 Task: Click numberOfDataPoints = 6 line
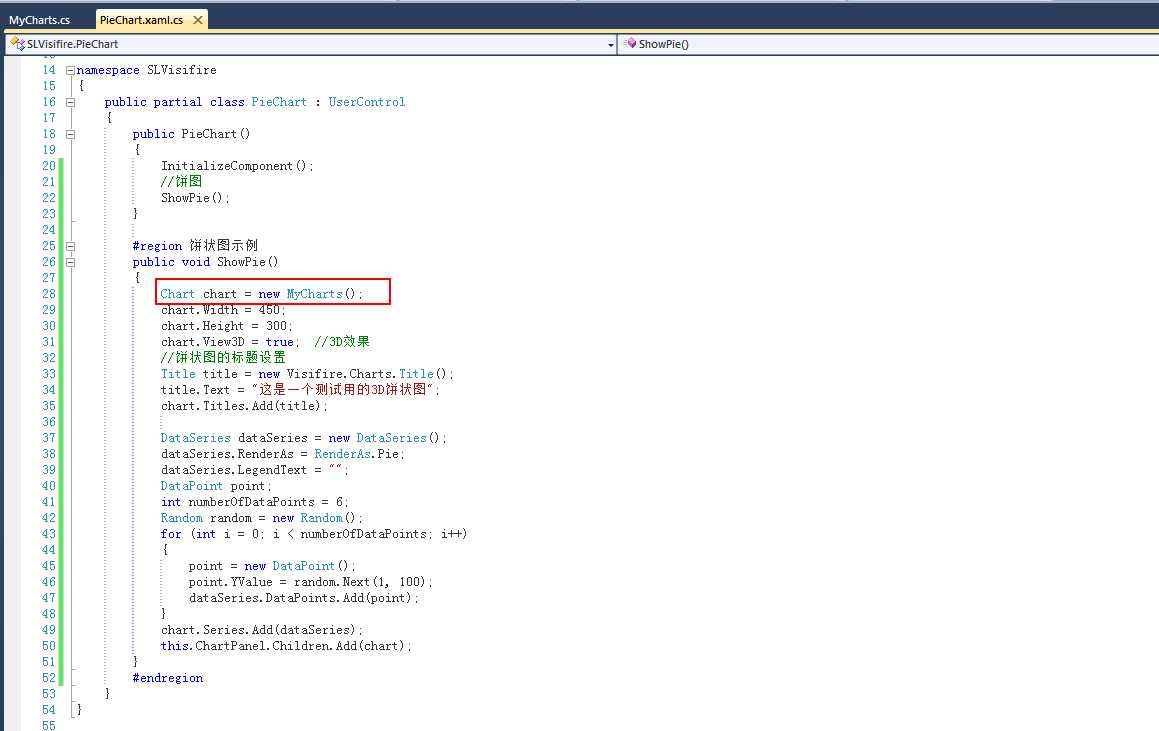[254, 502]
